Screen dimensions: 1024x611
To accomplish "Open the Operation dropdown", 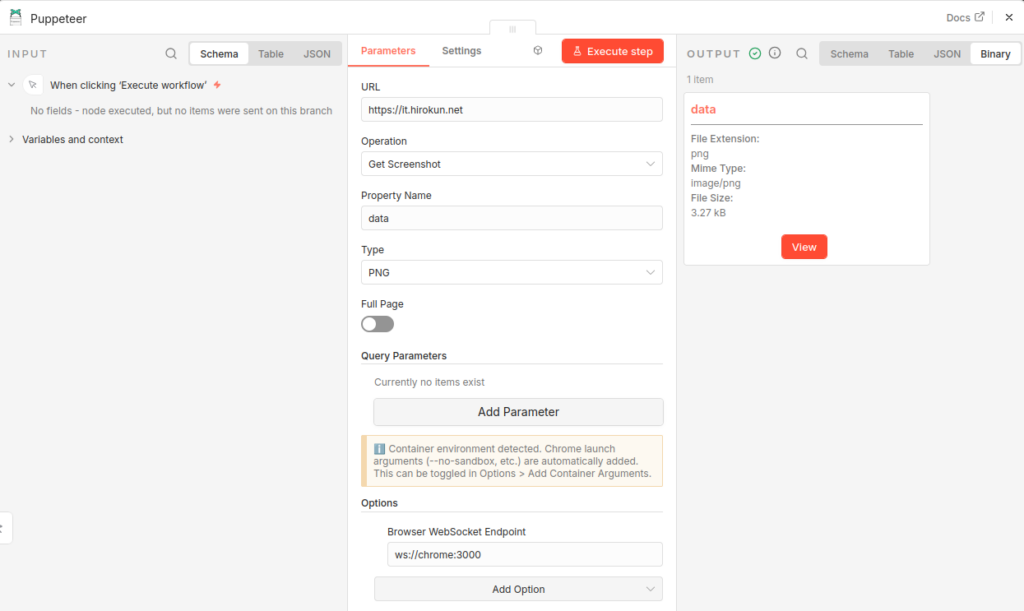I will click(x=511, y=164).
